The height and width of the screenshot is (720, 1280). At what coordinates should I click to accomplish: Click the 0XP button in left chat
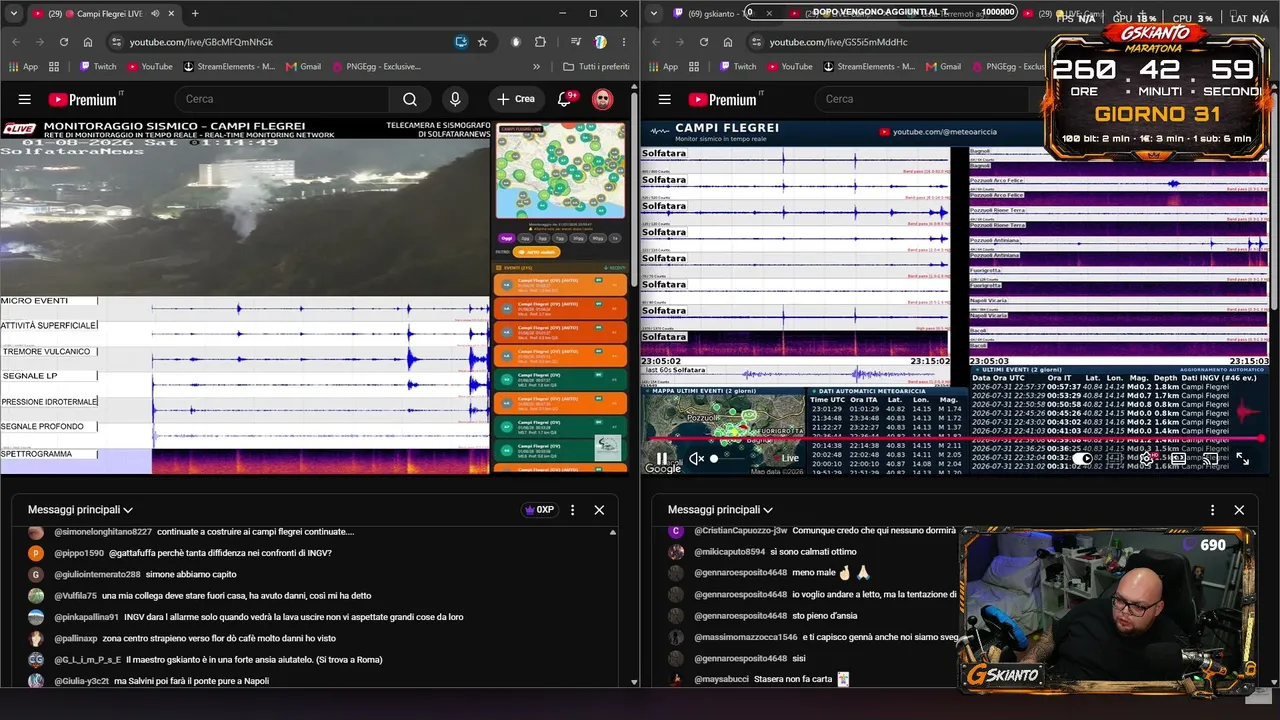pos(538,510)
